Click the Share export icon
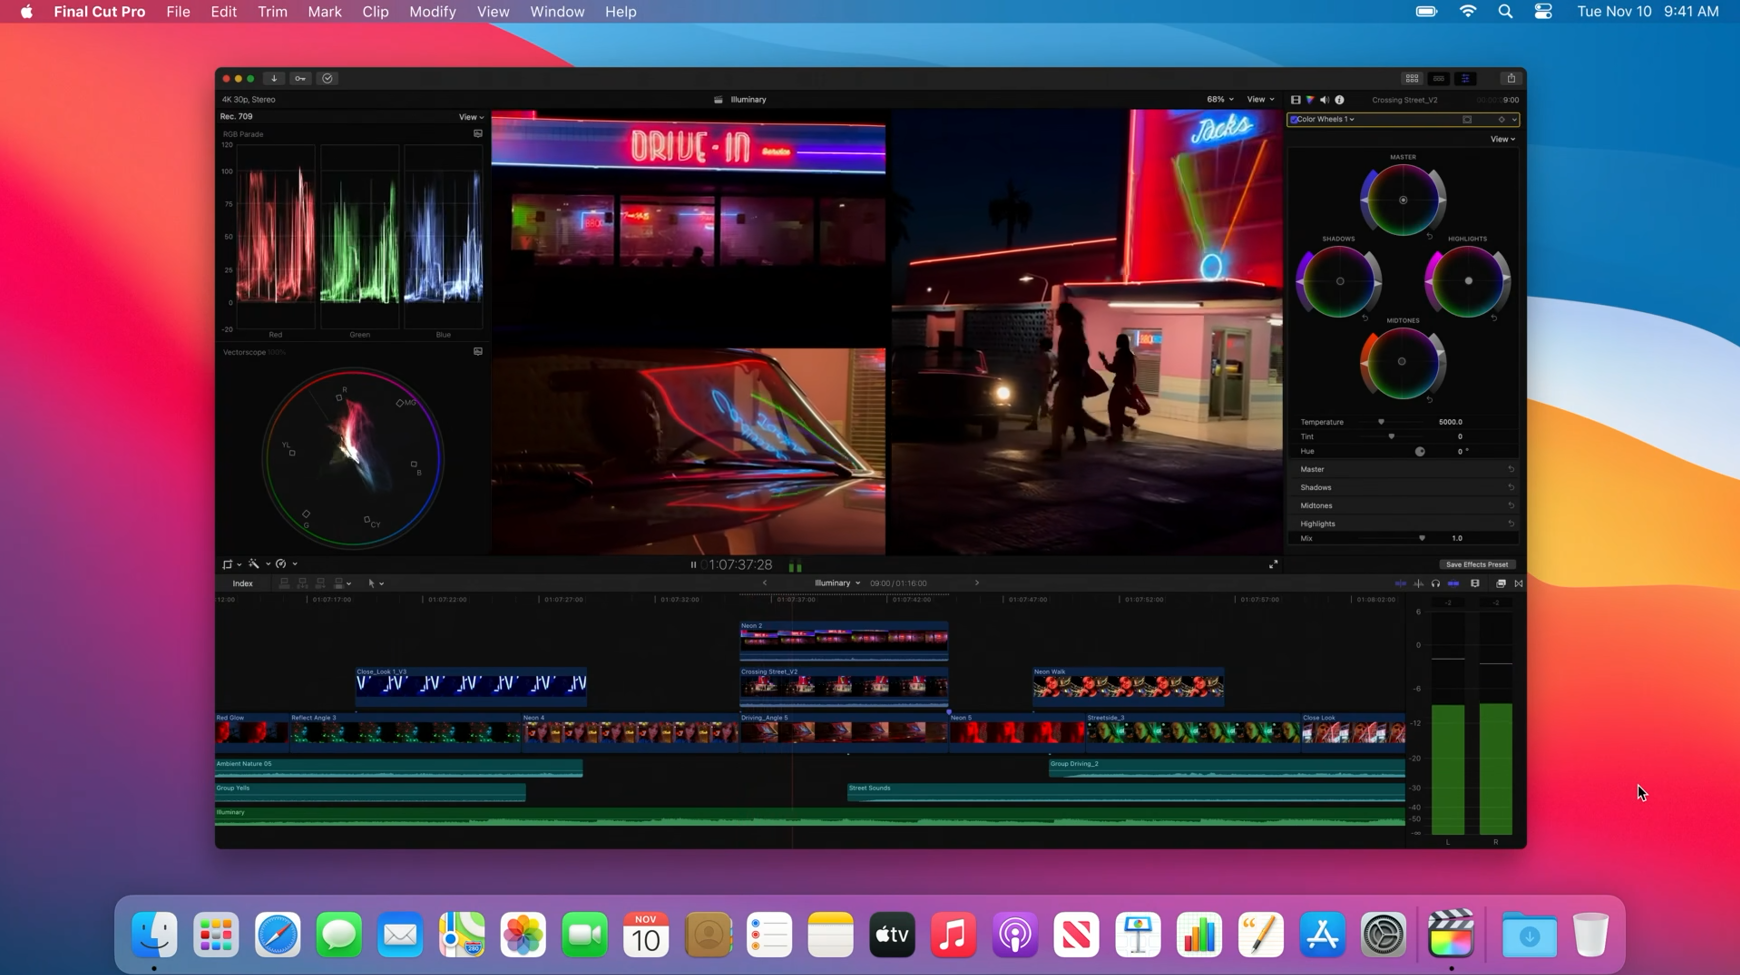The height and width of the screenshot is (975, 1740). point(1511,78)
